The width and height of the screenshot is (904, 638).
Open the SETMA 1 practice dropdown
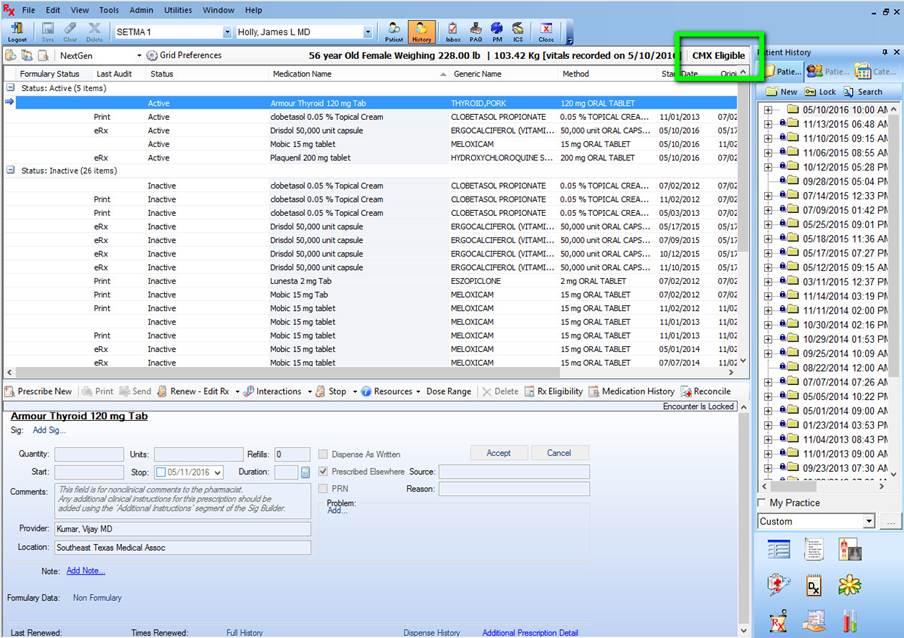click(227, 32)
